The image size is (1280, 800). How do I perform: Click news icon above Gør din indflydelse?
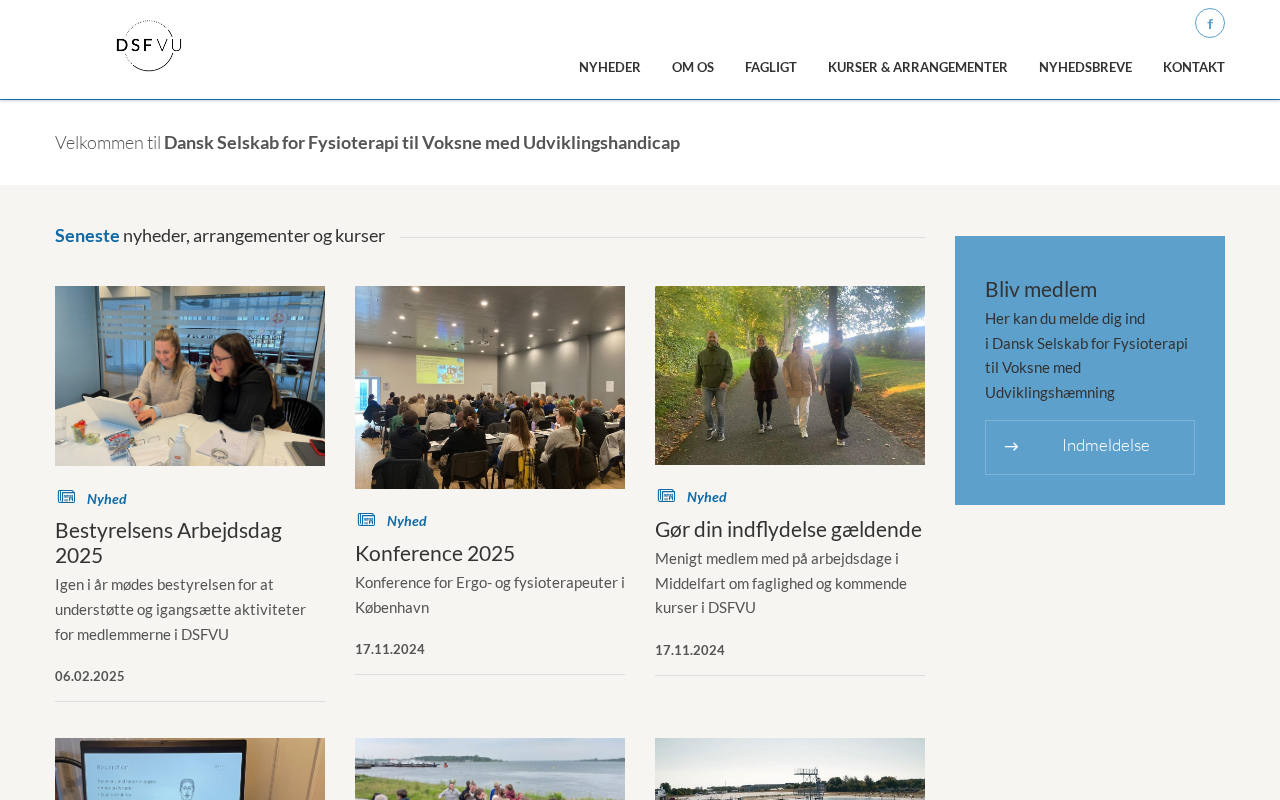click(x=666, y=496)
